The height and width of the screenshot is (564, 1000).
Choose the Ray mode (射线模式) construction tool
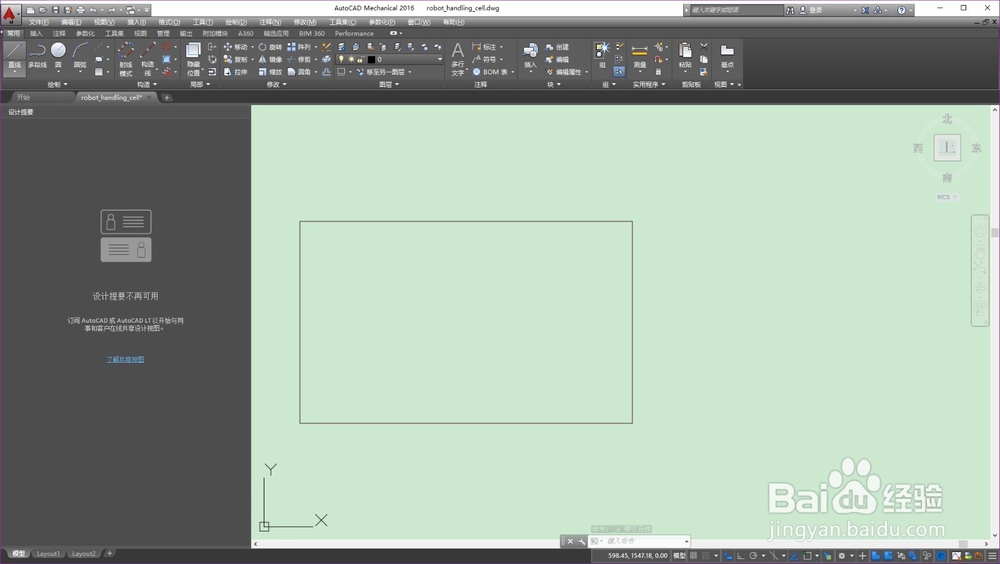[126, 59]
